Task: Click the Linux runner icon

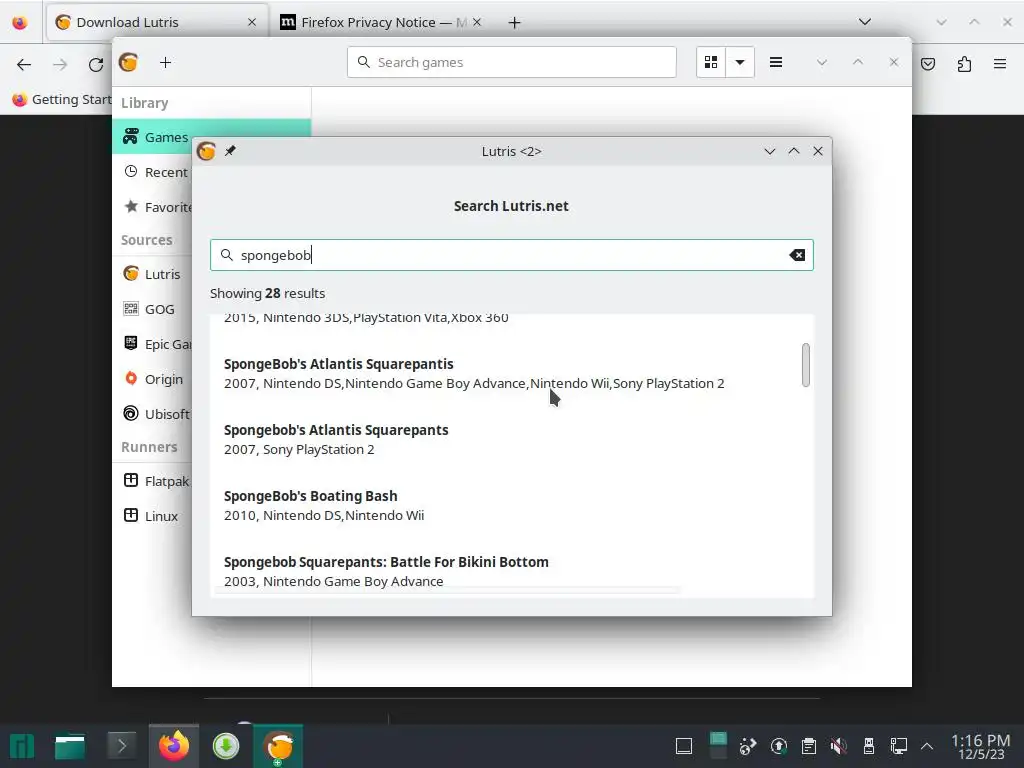Action: tap(131, 515)
